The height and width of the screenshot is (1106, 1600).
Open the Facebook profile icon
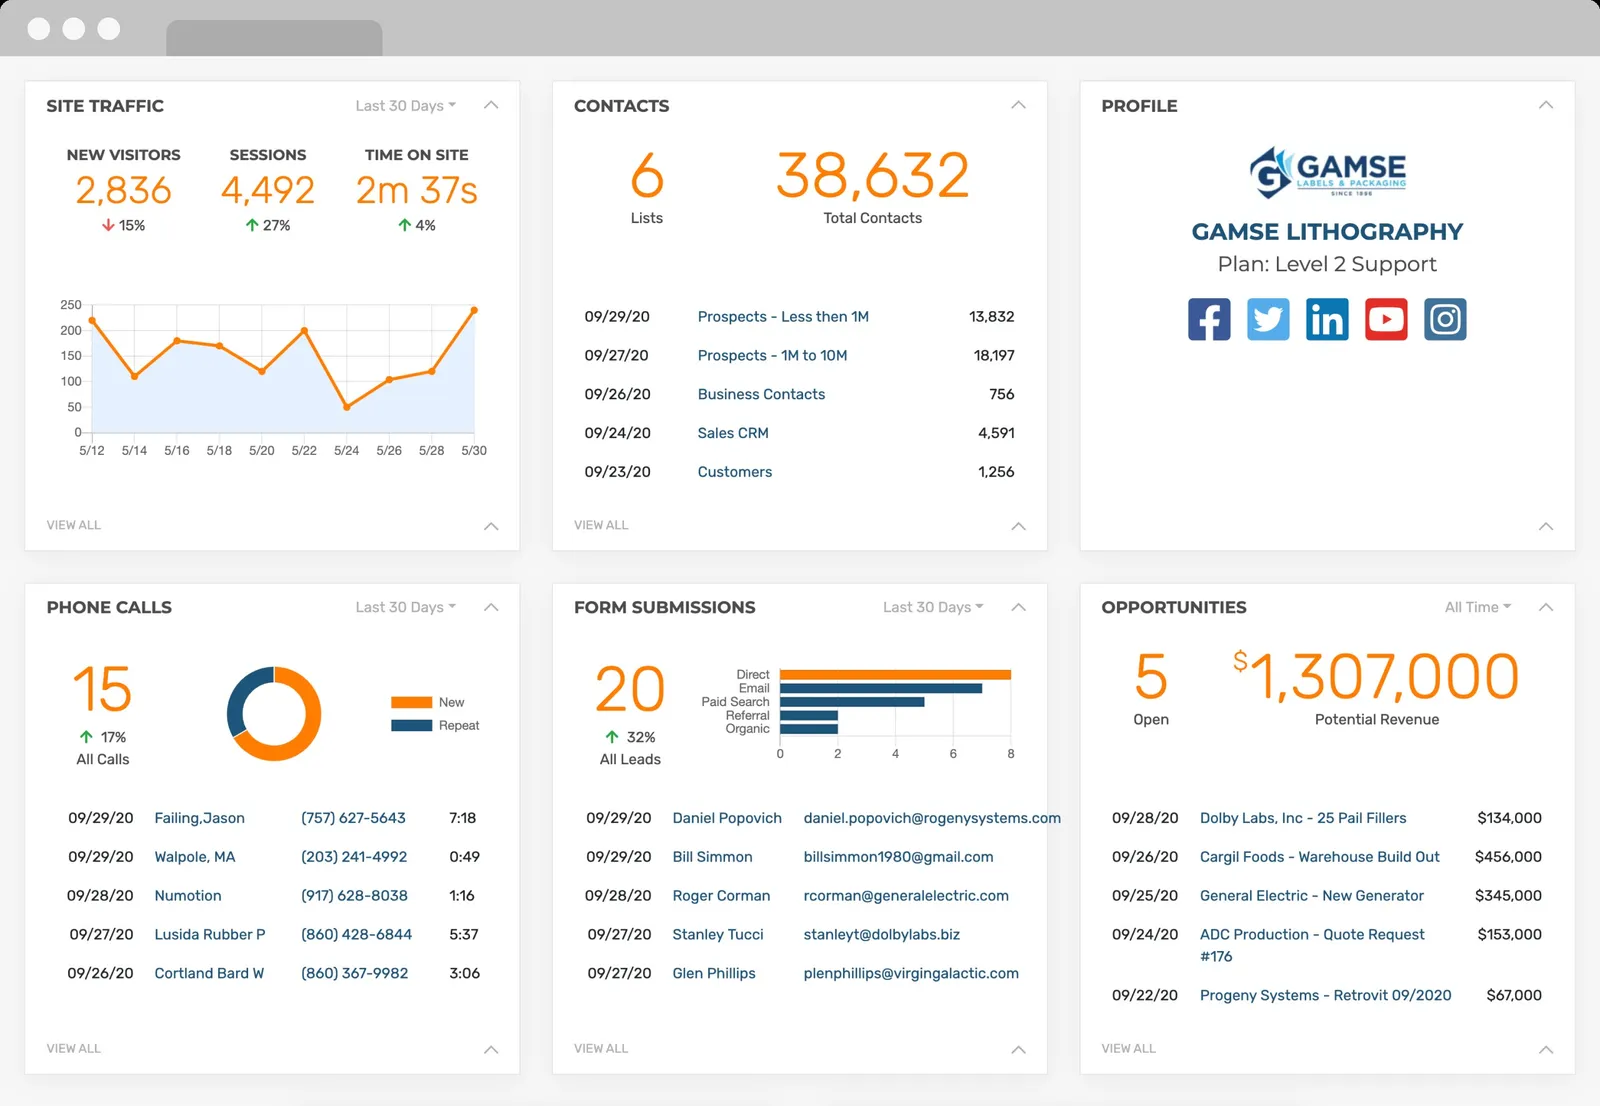click(x=1209, y=319)
